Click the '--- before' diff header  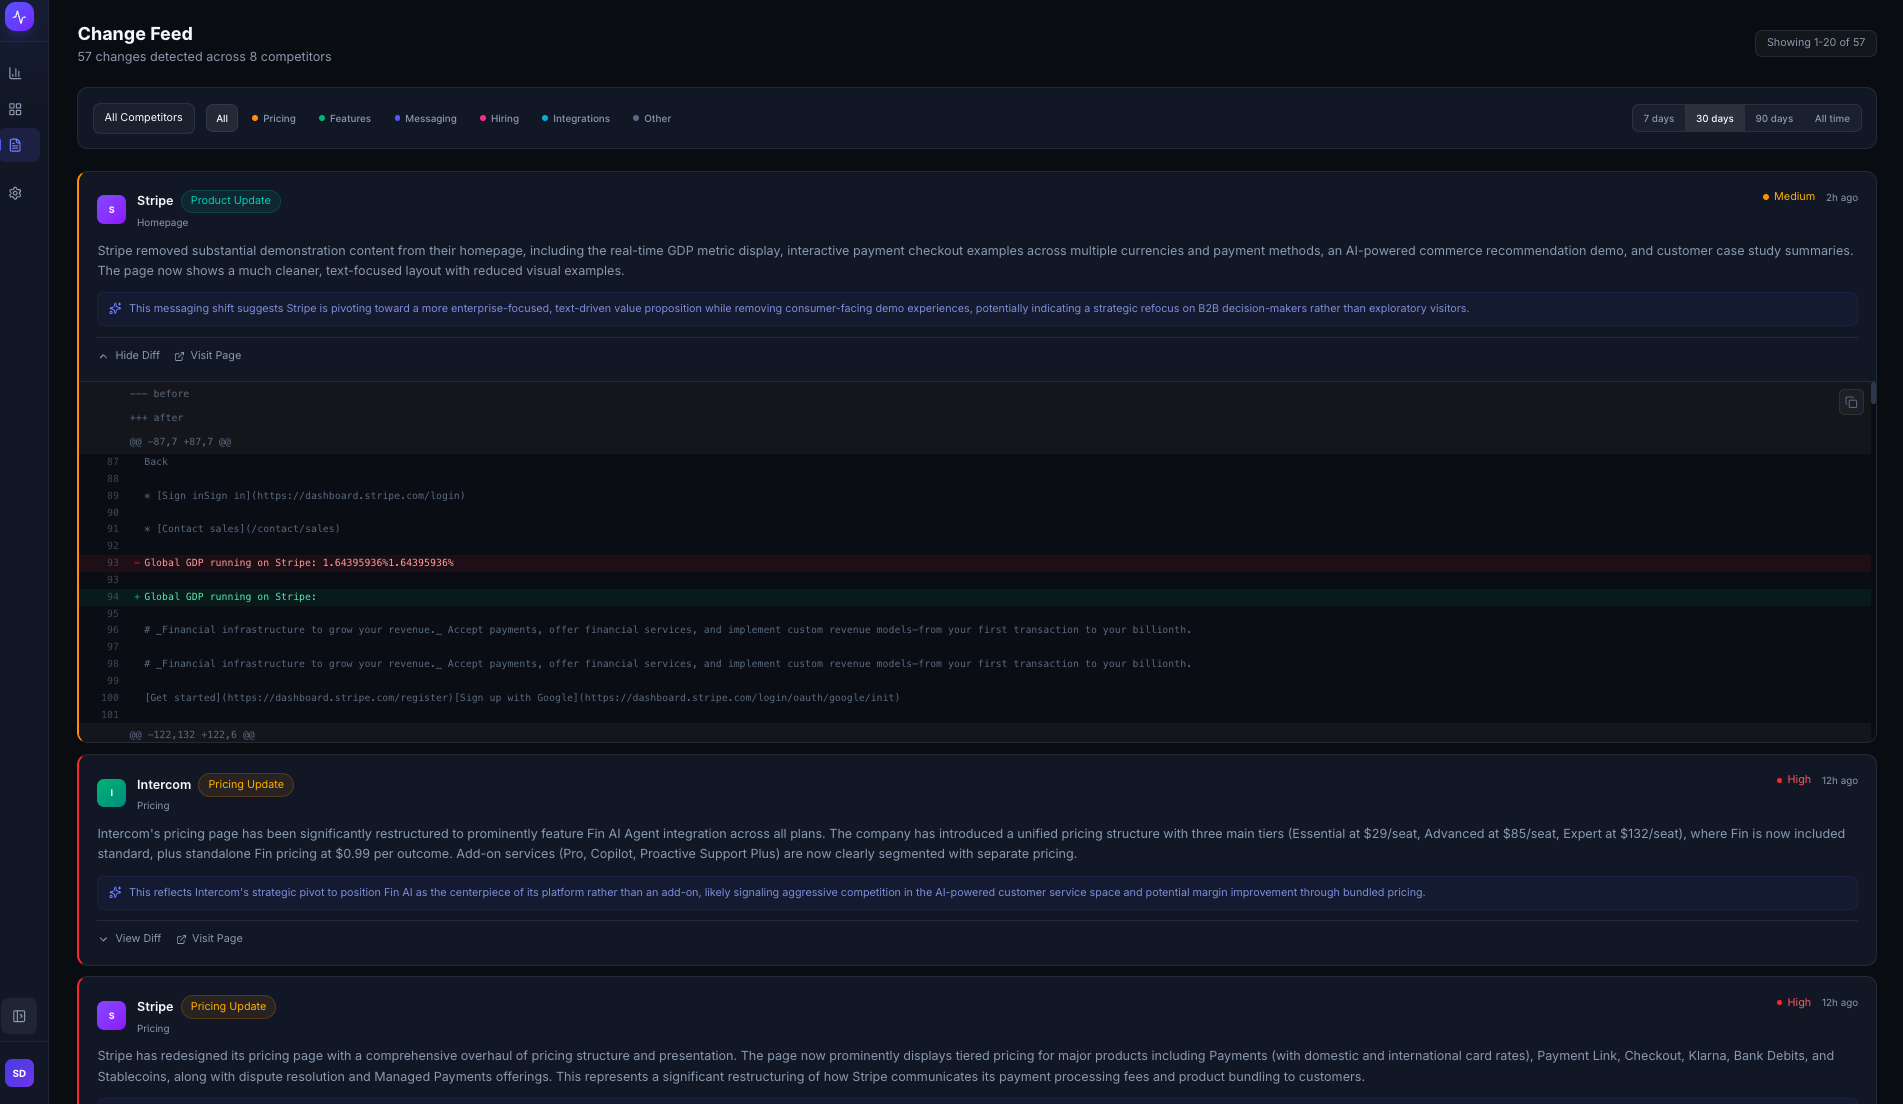[159, 393]
